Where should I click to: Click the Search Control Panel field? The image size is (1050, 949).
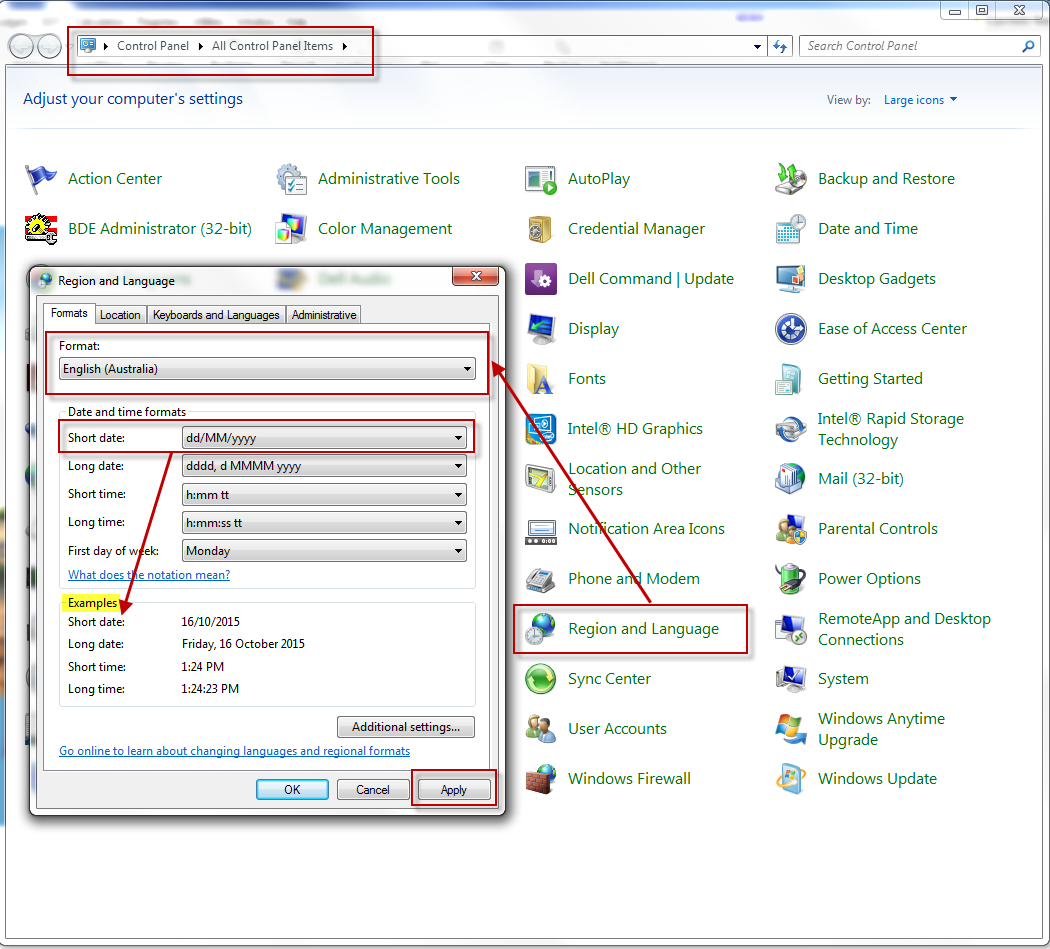pyautogui.click(x=910, y=46)
